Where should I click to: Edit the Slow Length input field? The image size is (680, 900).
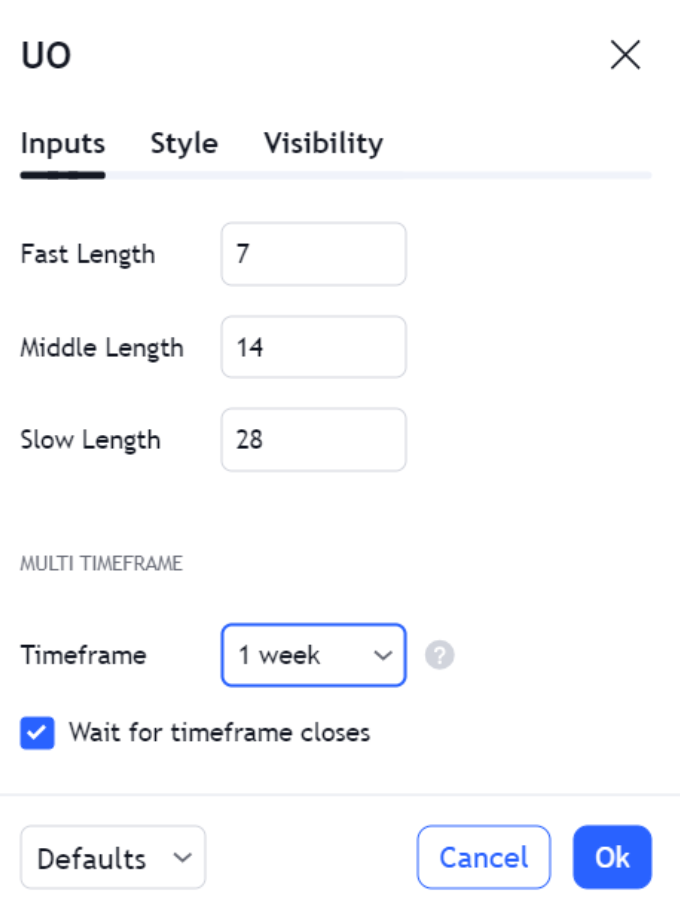pyautogui.click(x=313, y=440)
